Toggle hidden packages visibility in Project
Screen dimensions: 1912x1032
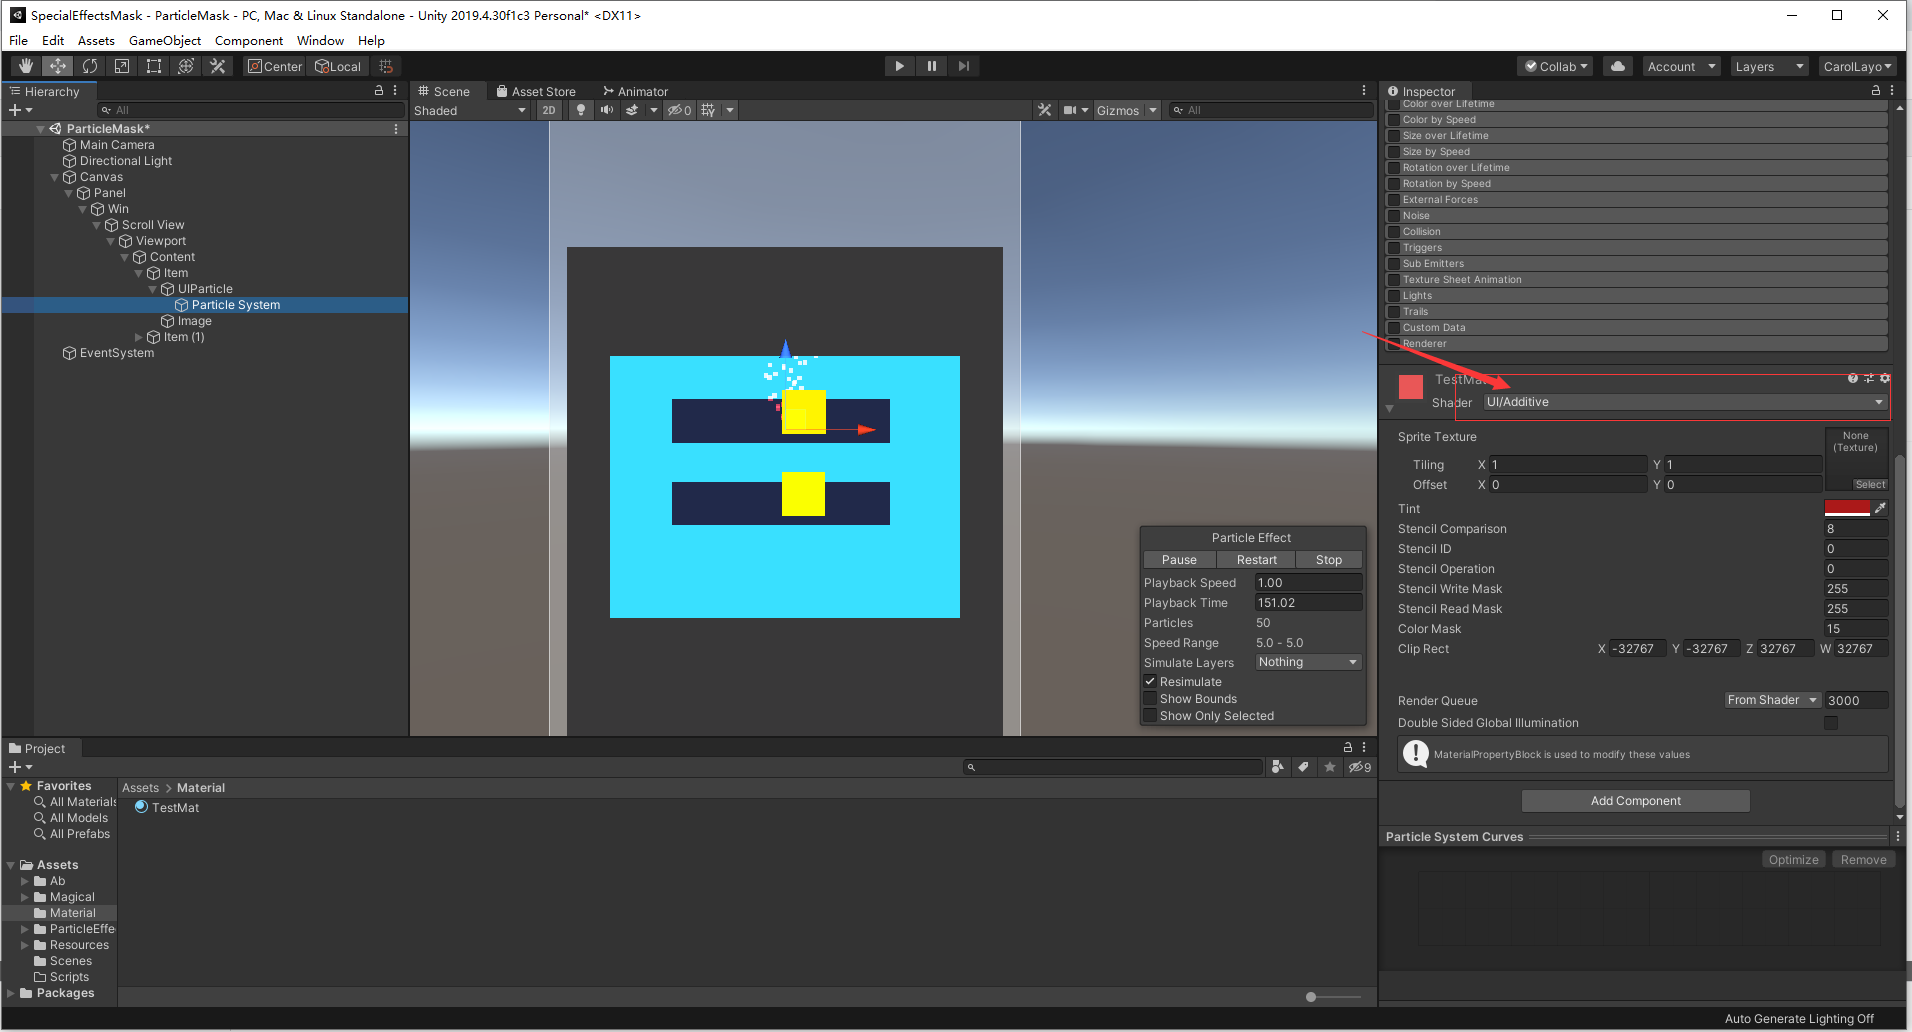tap(1360, 767)
